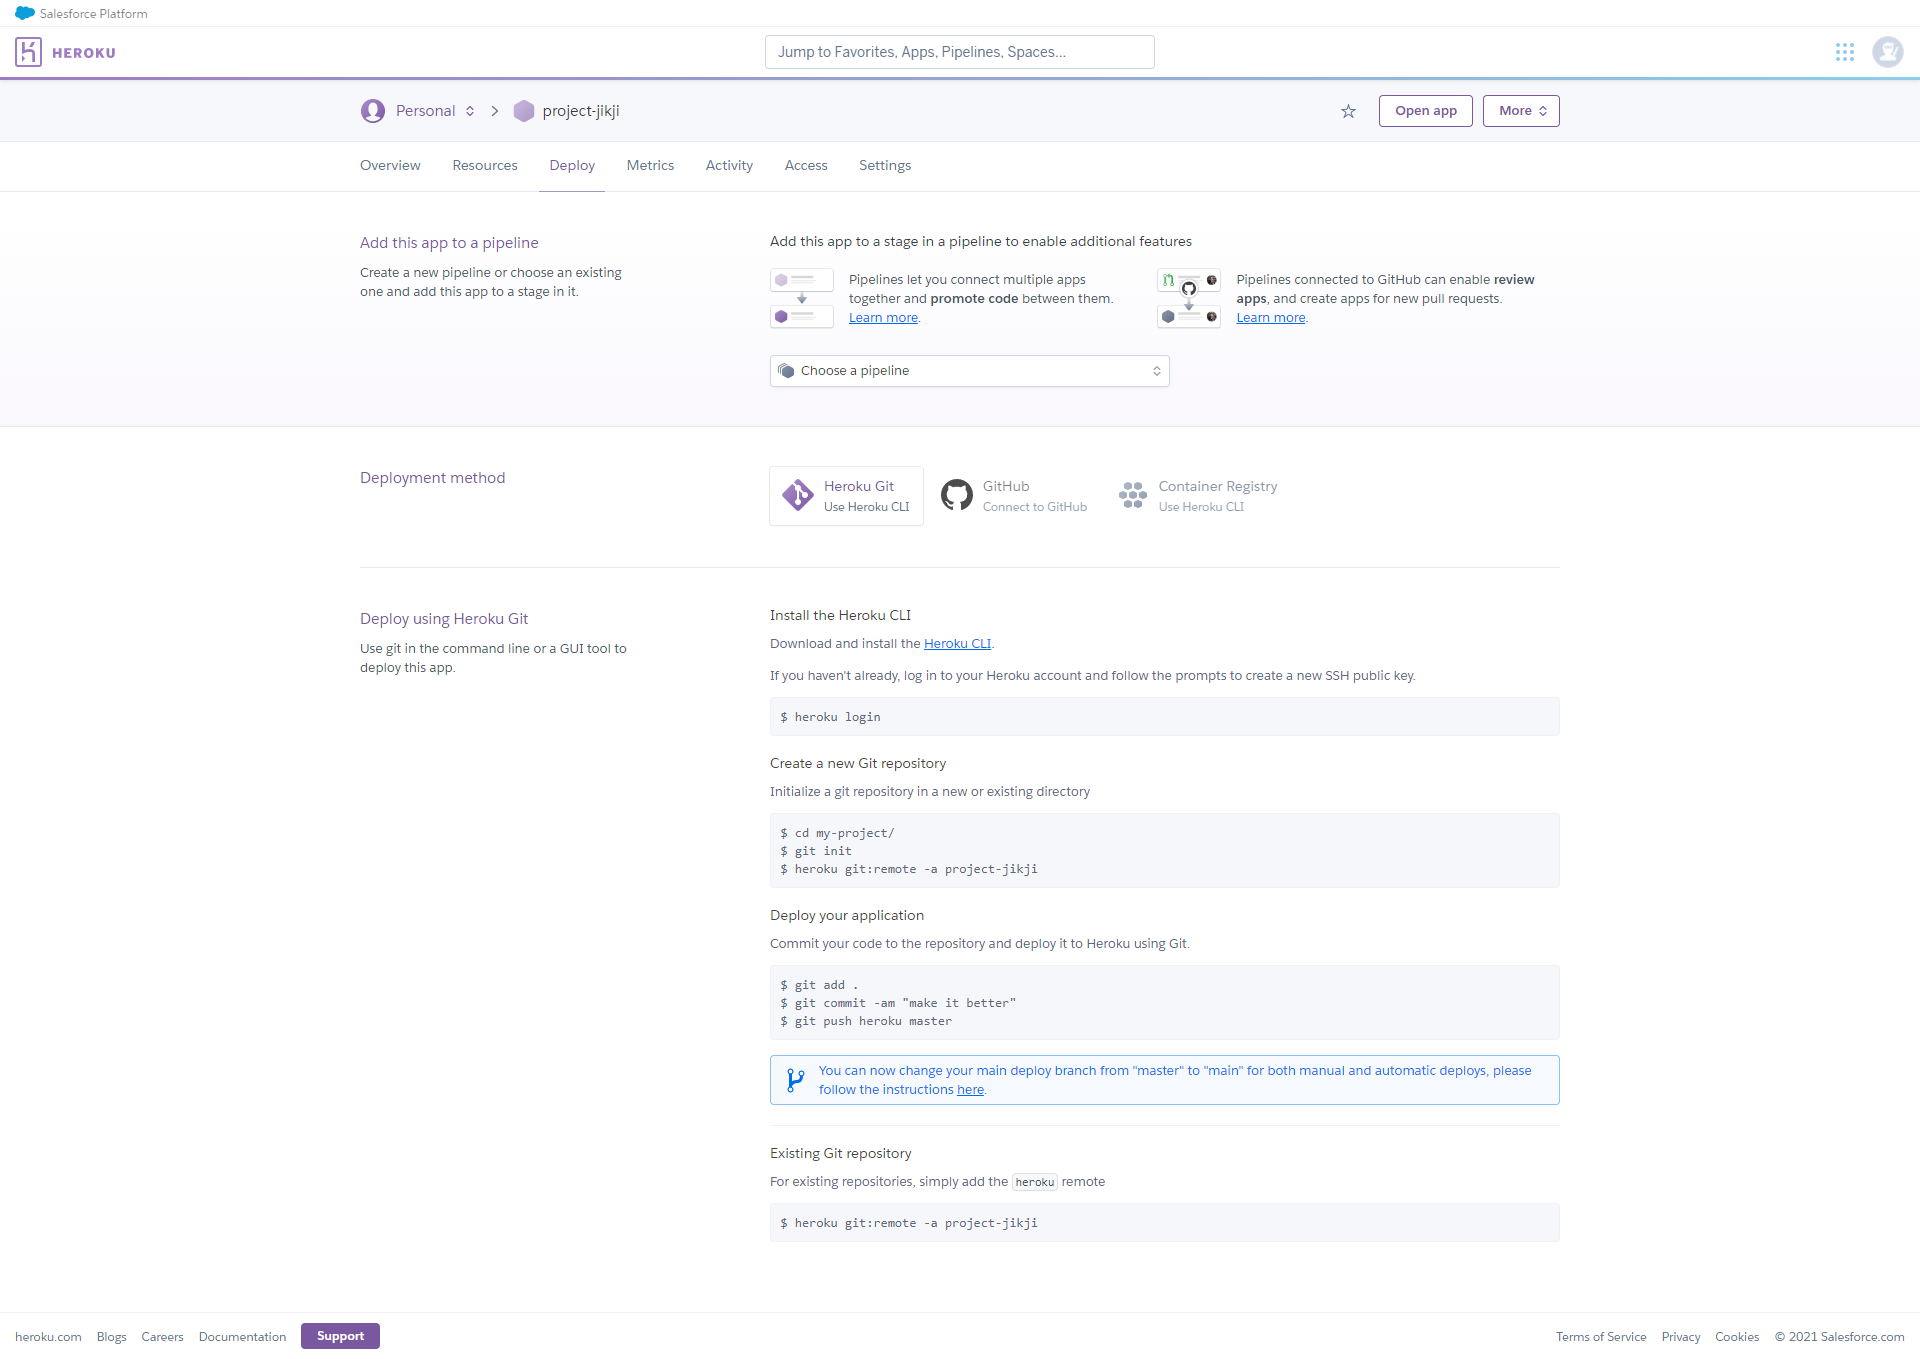Open the Choose a pipeline dropdown

(970, 371)
